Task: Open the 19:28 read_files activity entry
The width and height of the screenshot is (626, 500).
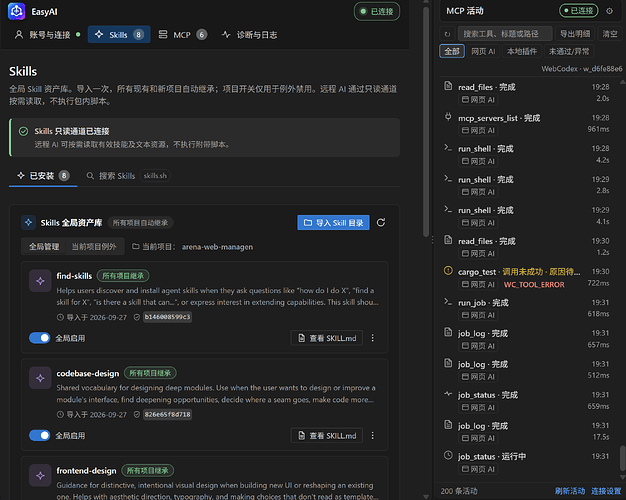Action: [x=527, y=93]
